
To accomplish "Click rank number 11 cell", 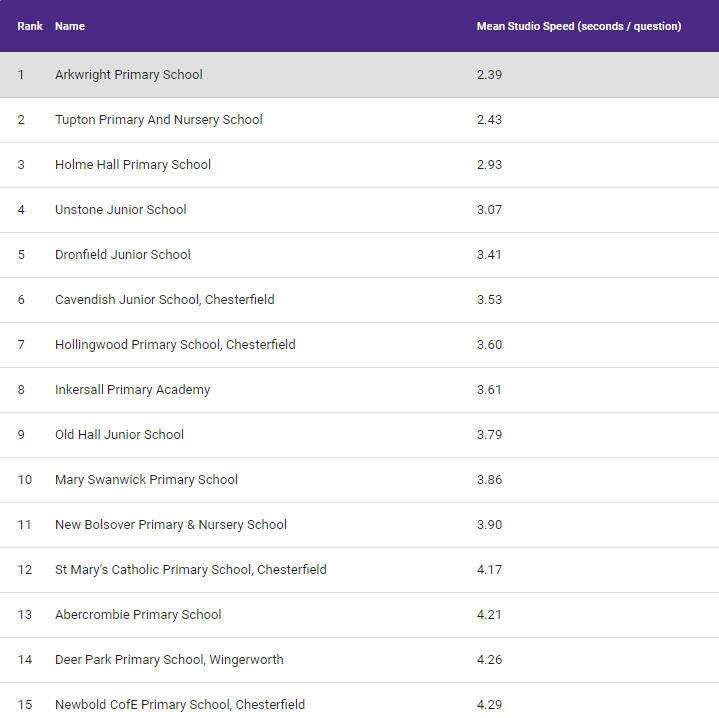I will pyautogui.click(x=24, y=524).
